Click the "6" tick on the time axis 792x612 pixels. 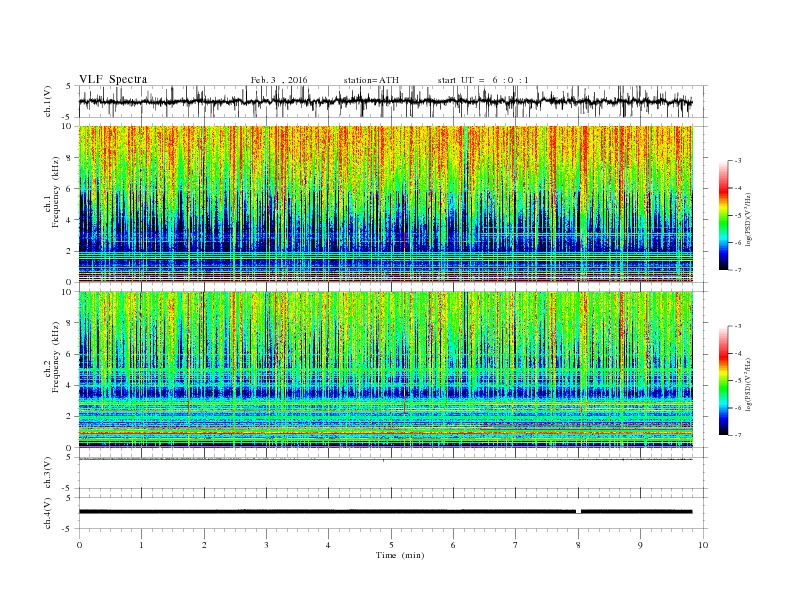(454, 545)
